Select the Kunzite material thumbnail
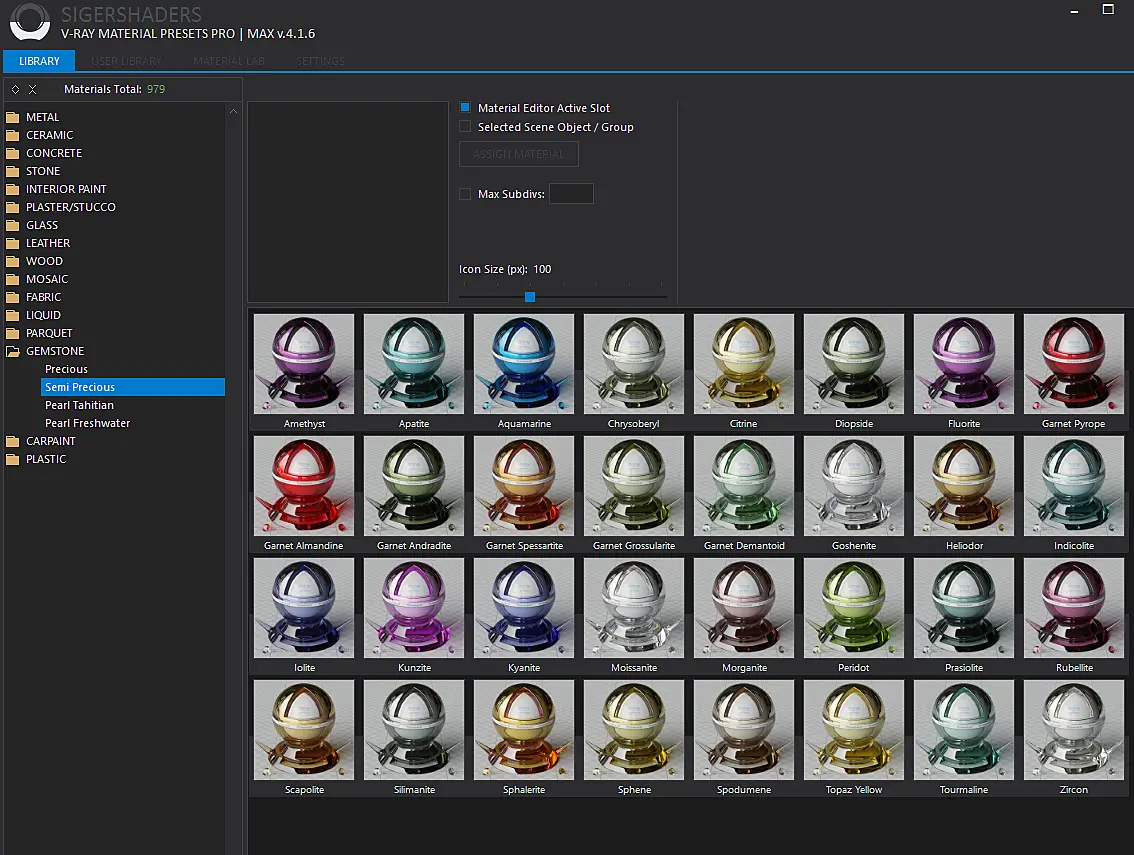The height and width of the screenshot is (855, 1134). tap(414, 608)
